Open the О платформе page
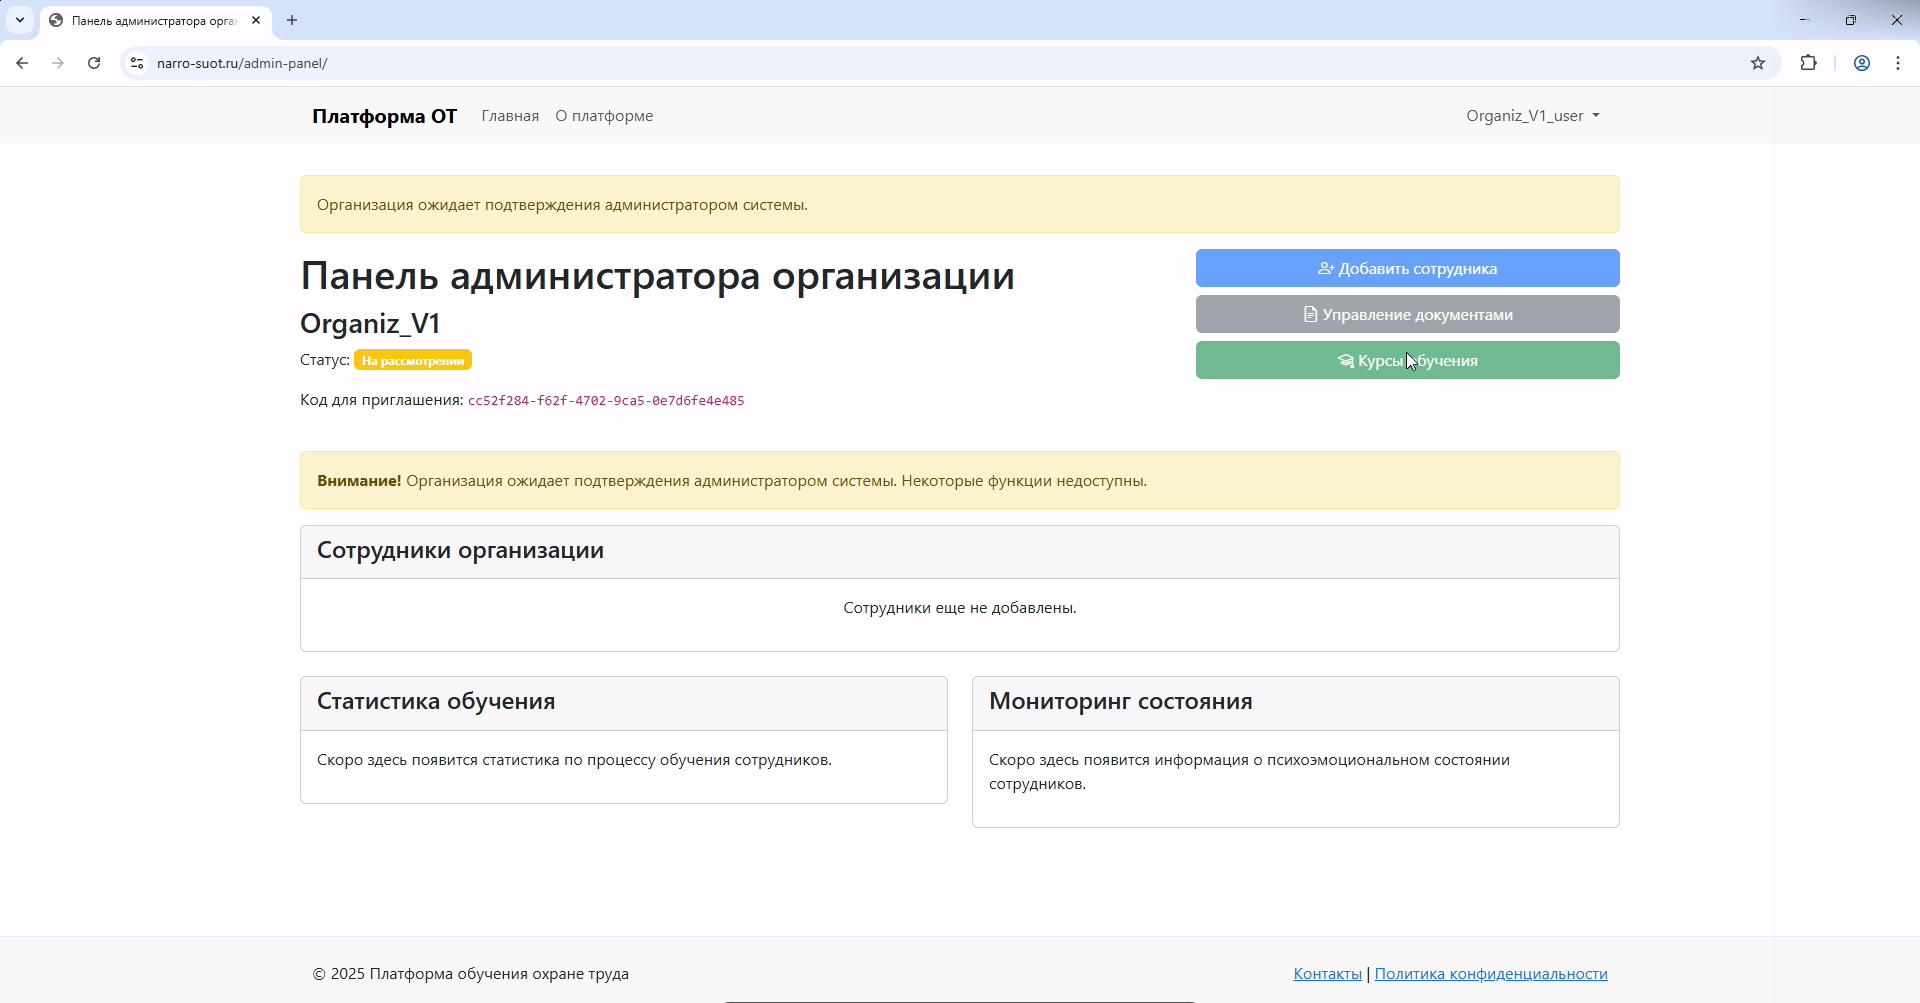 pyautogui.click(x=603, y=115)
